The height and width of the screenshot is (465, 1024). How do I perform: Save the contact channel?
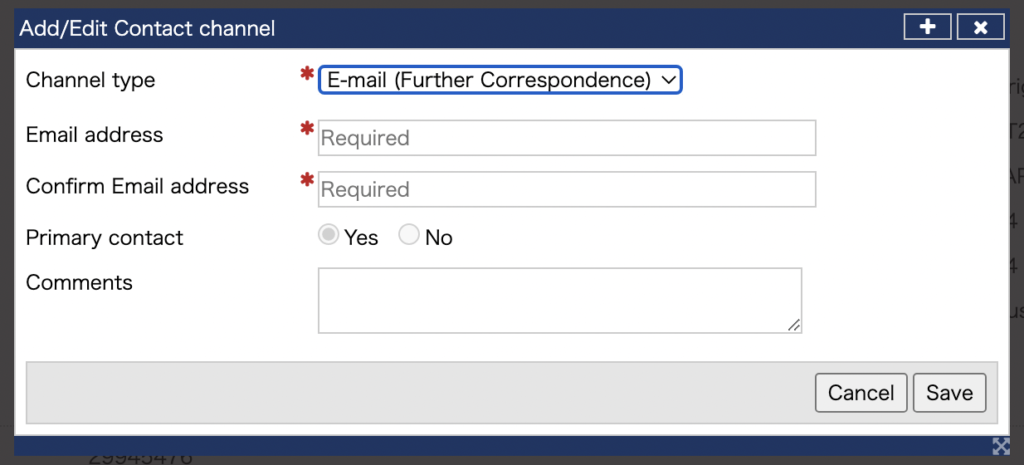click(x=949, y=393)
